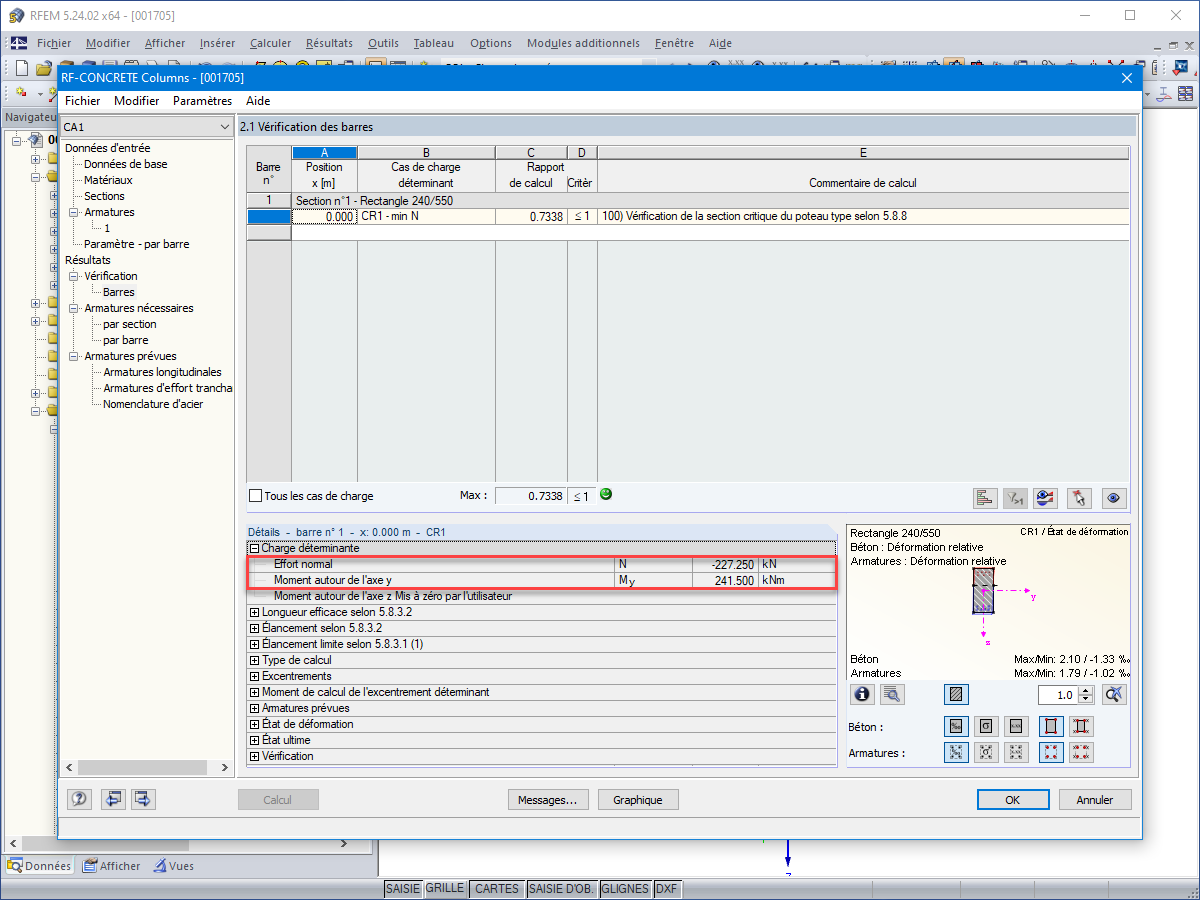This screenshot has width=1200, height=900.
Task: Toggle SAISIE D'OB. in status bar
Action: point(562,889)
